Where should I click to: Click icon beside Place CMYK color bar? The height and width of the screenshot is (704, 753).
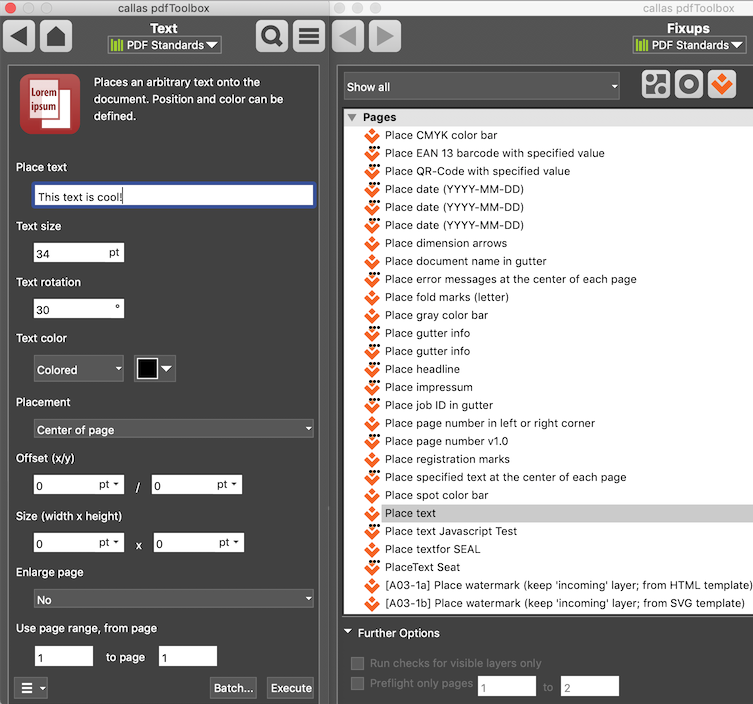pos(372,136)
